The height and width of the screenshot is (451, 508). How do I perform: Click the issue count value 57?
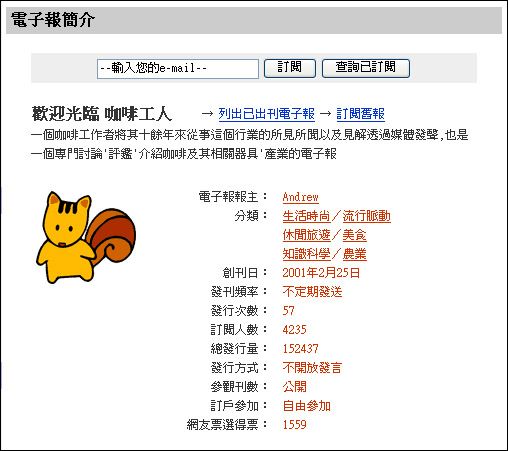pyautogui.click(x=288, y=311)
